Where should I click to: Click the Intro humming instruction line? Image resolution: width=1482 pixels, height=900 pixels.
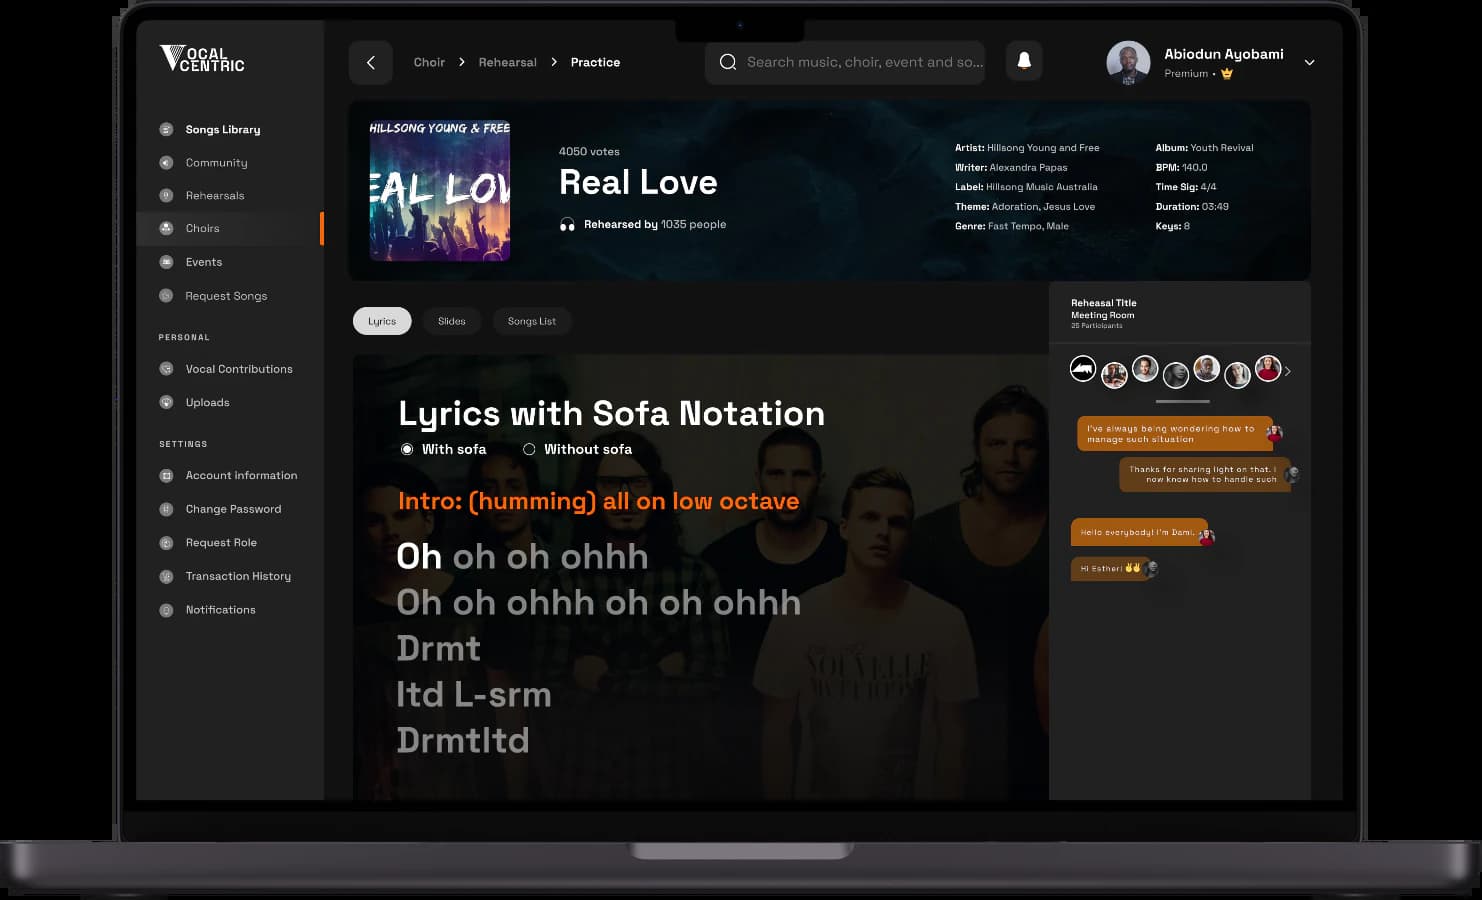pos(598,501)
